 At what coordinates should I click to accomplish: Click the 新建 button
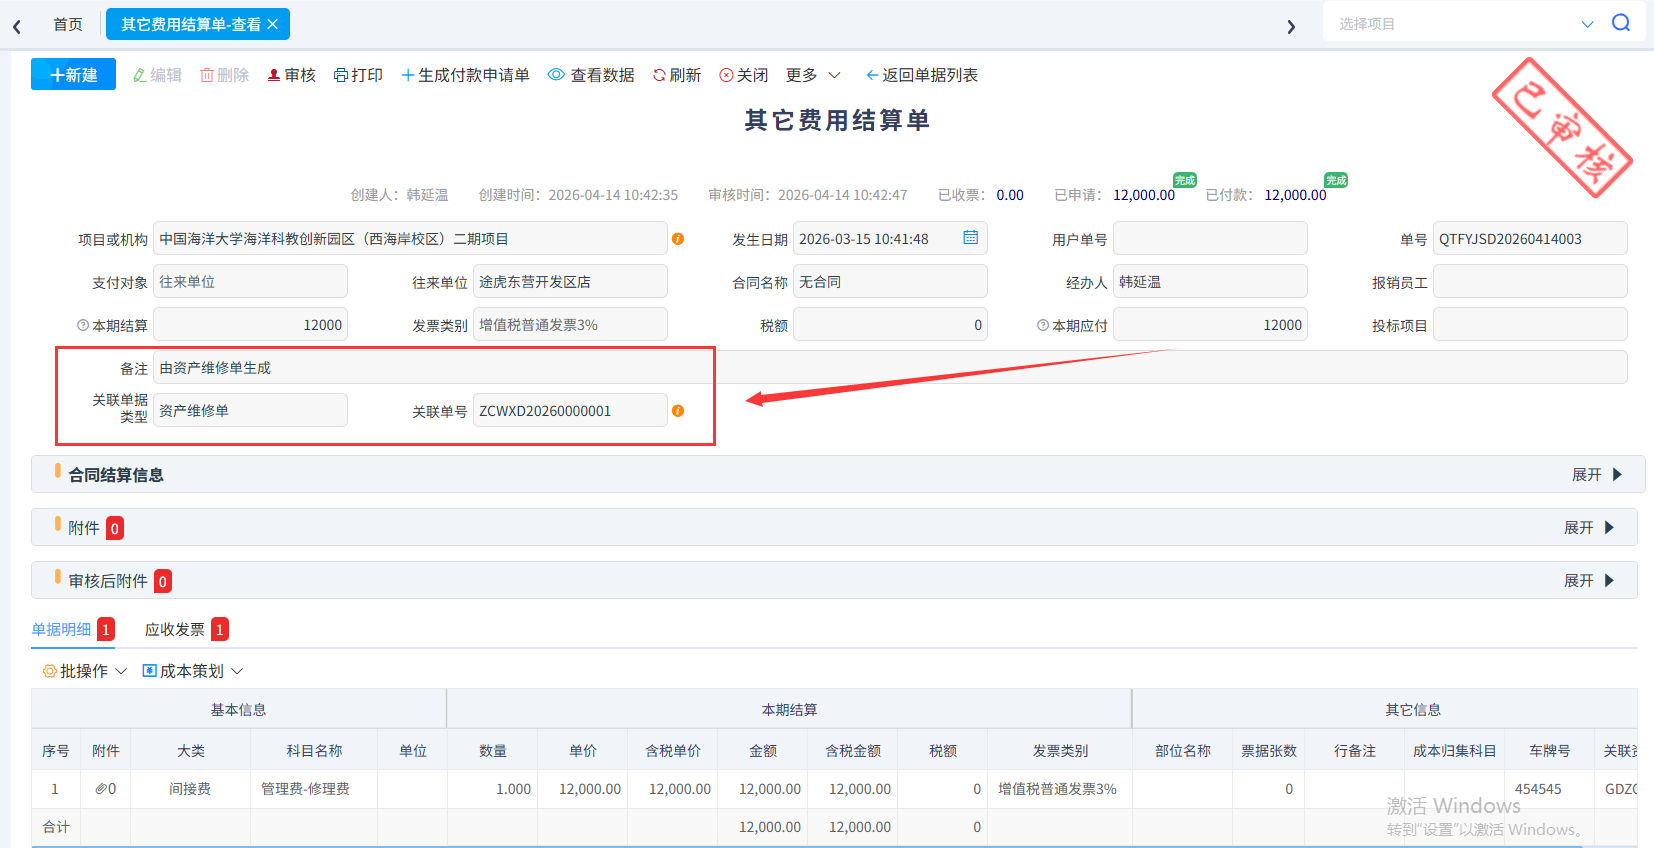click(73, 75)
